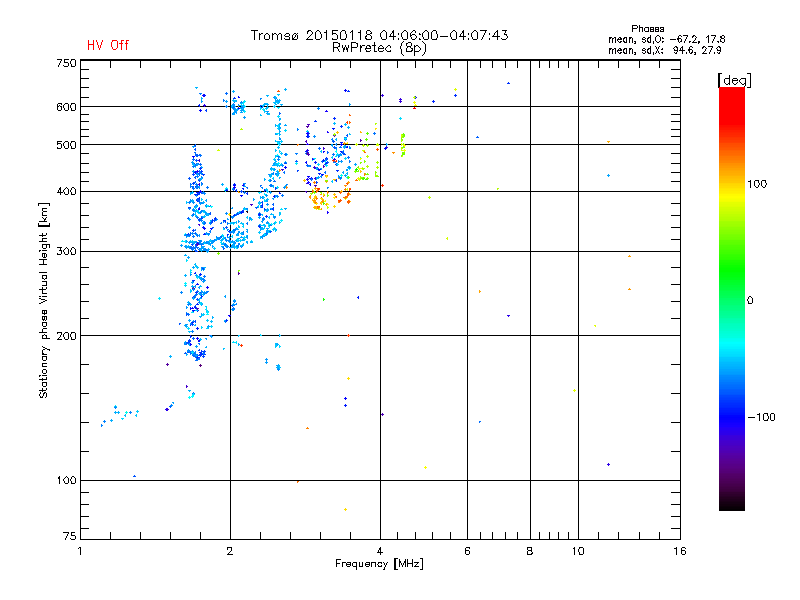Click the 2 frequency axis tick label

tap(230, 551)
